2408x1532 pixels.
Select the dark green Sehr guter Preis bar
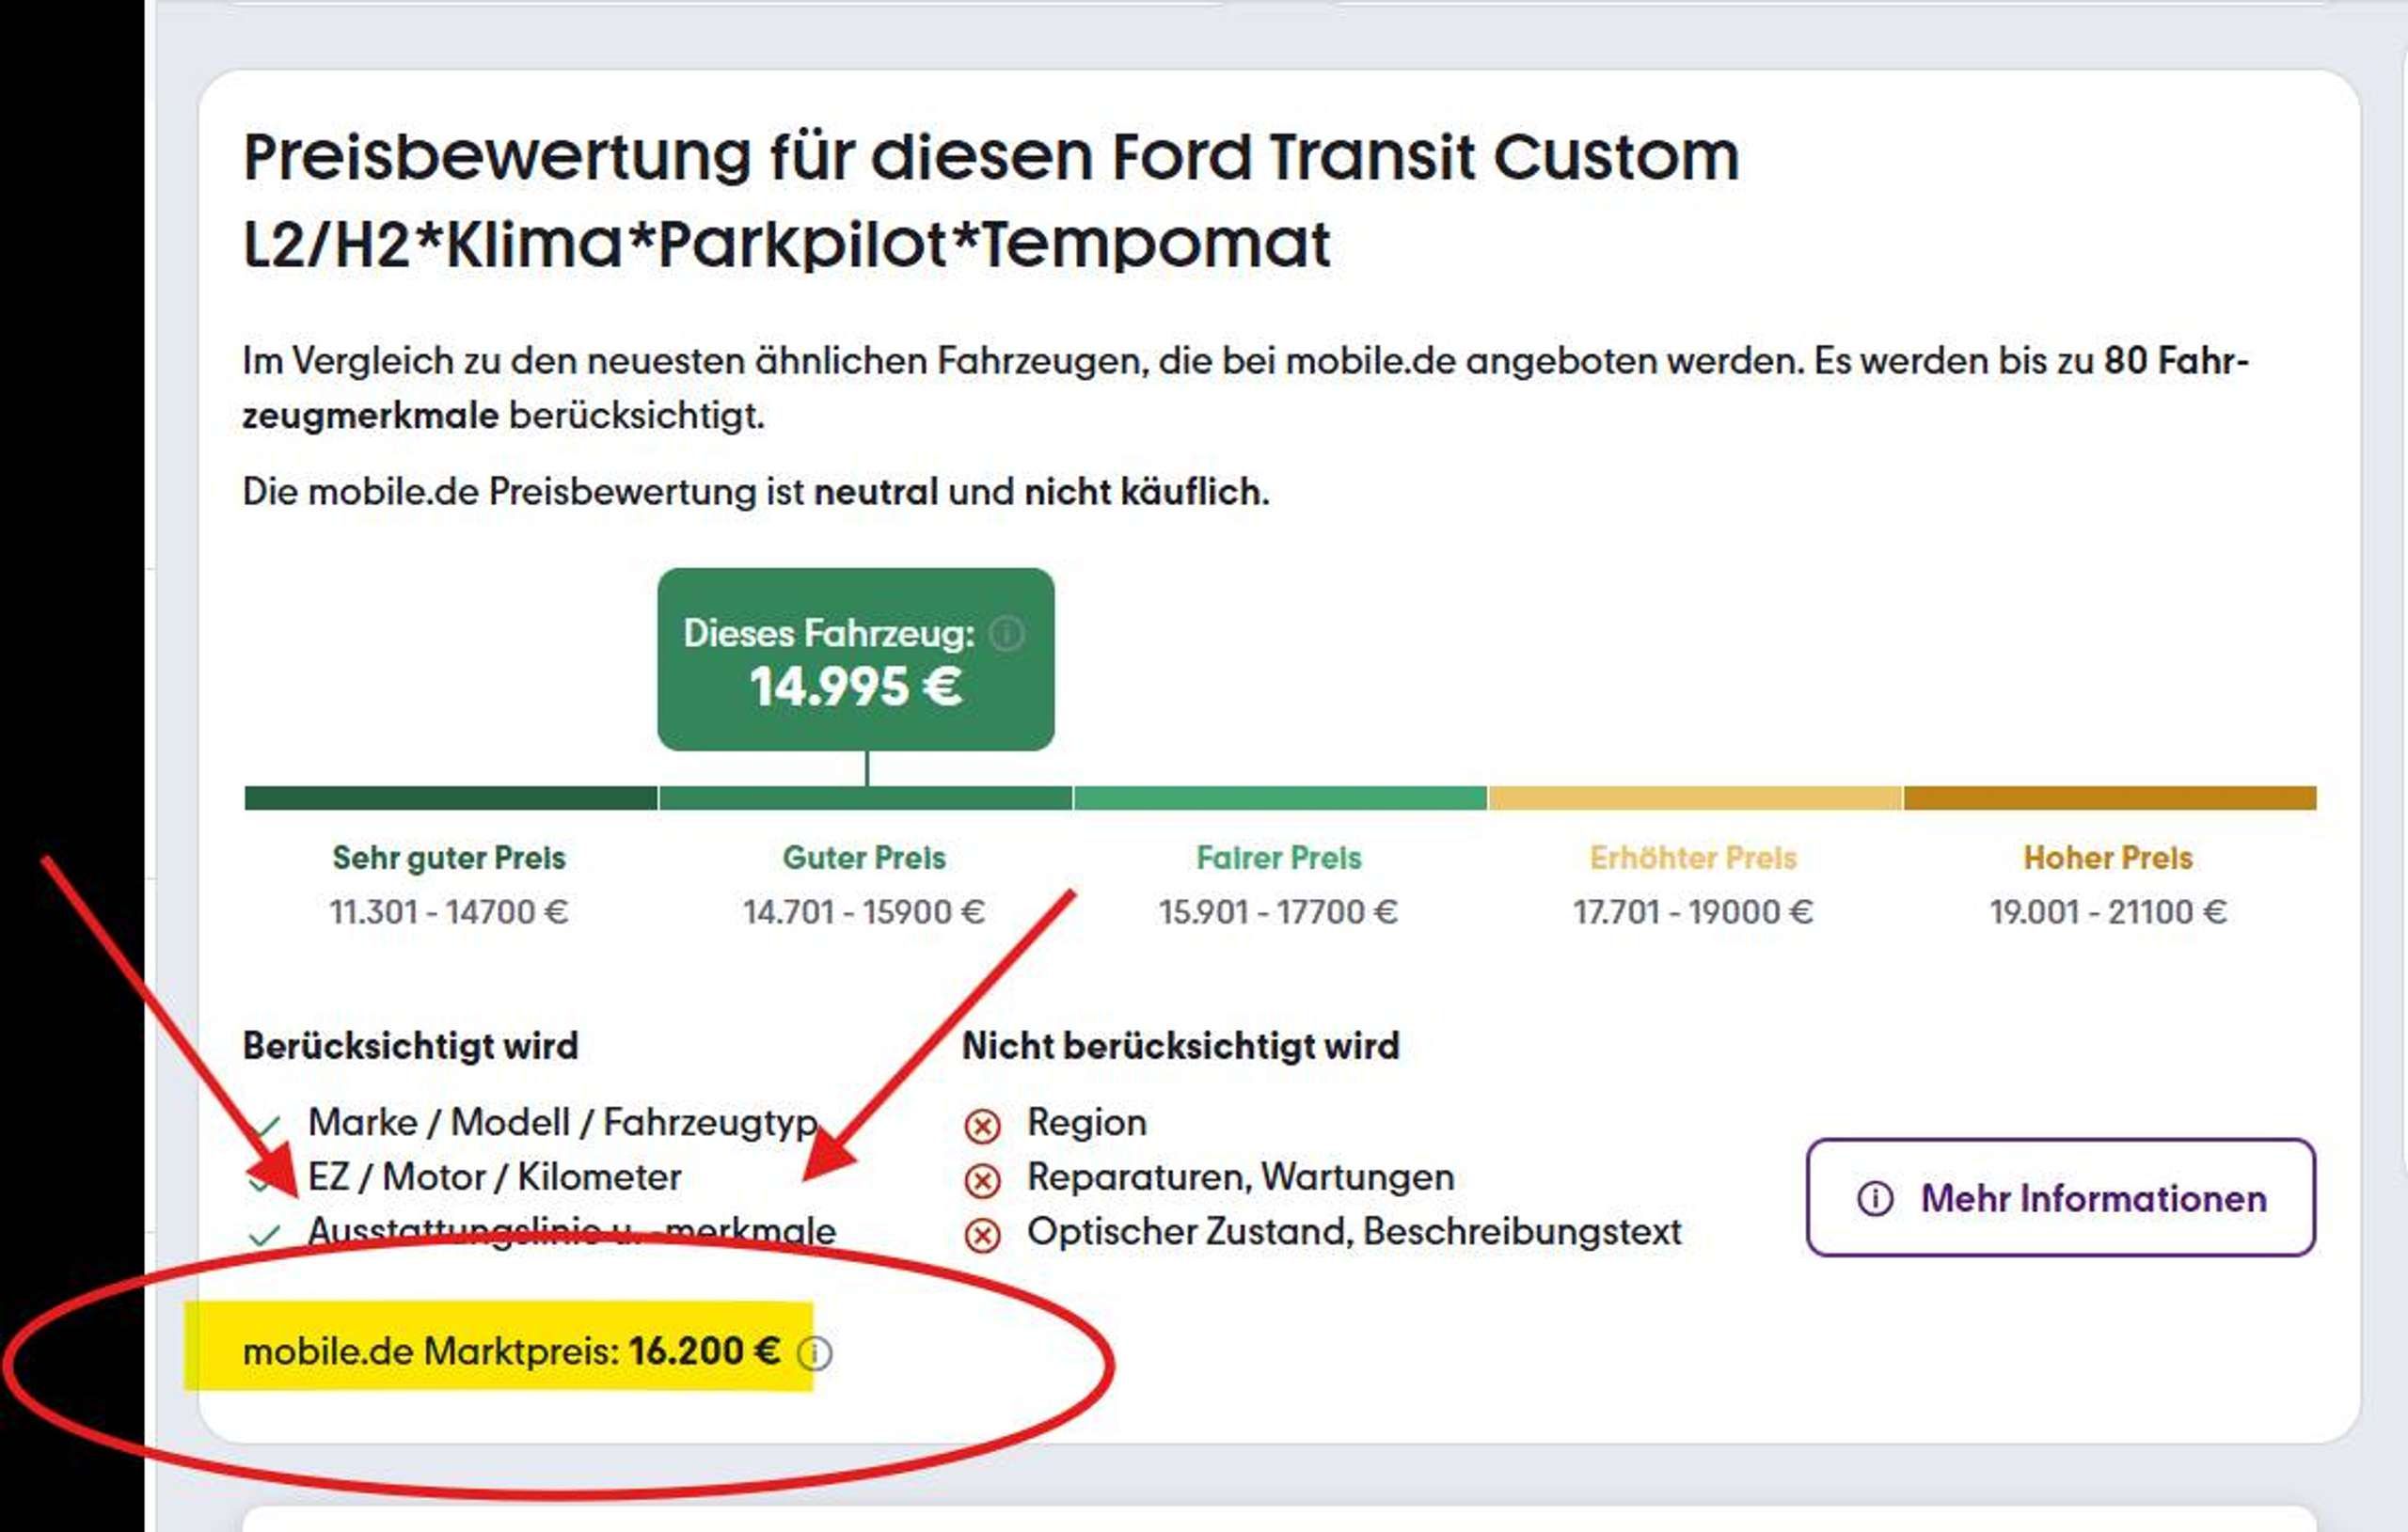point(451,797)
